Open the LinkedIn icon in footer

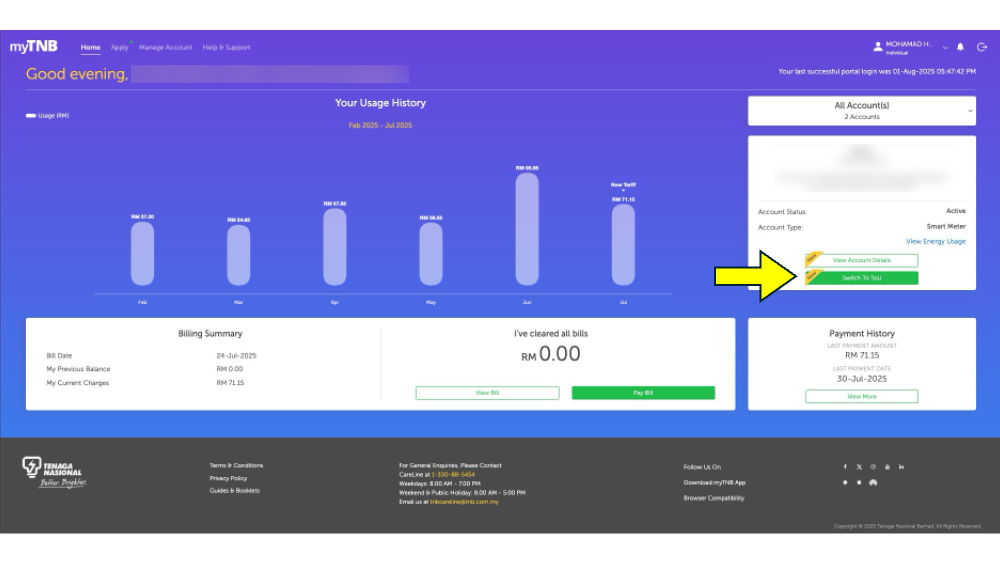coord(901,467)
